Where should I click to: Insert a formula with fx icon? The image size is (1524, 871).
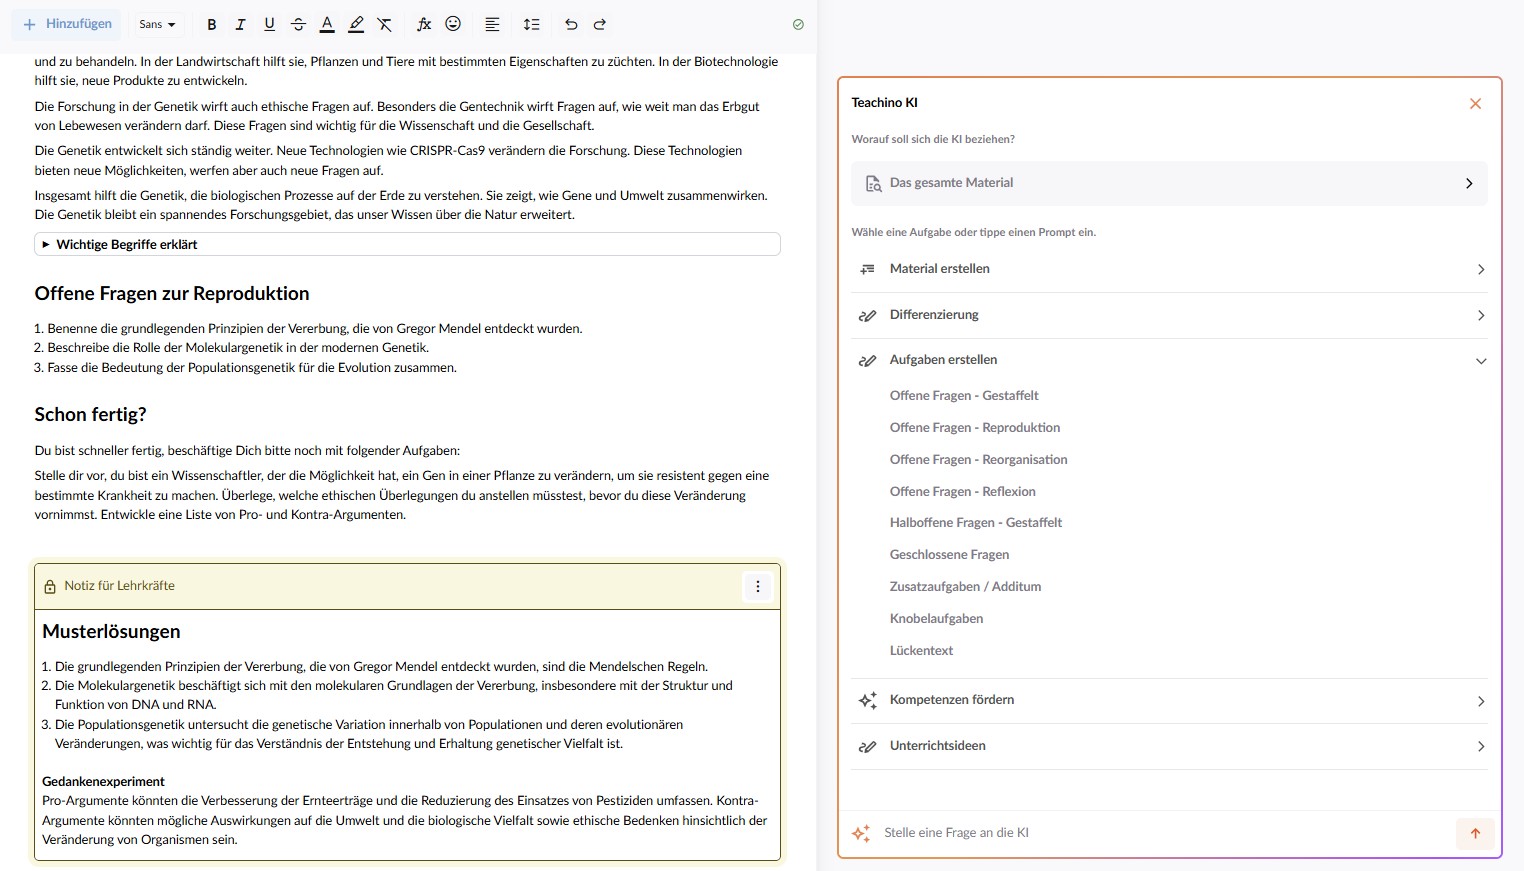click(x=424, y=24)
